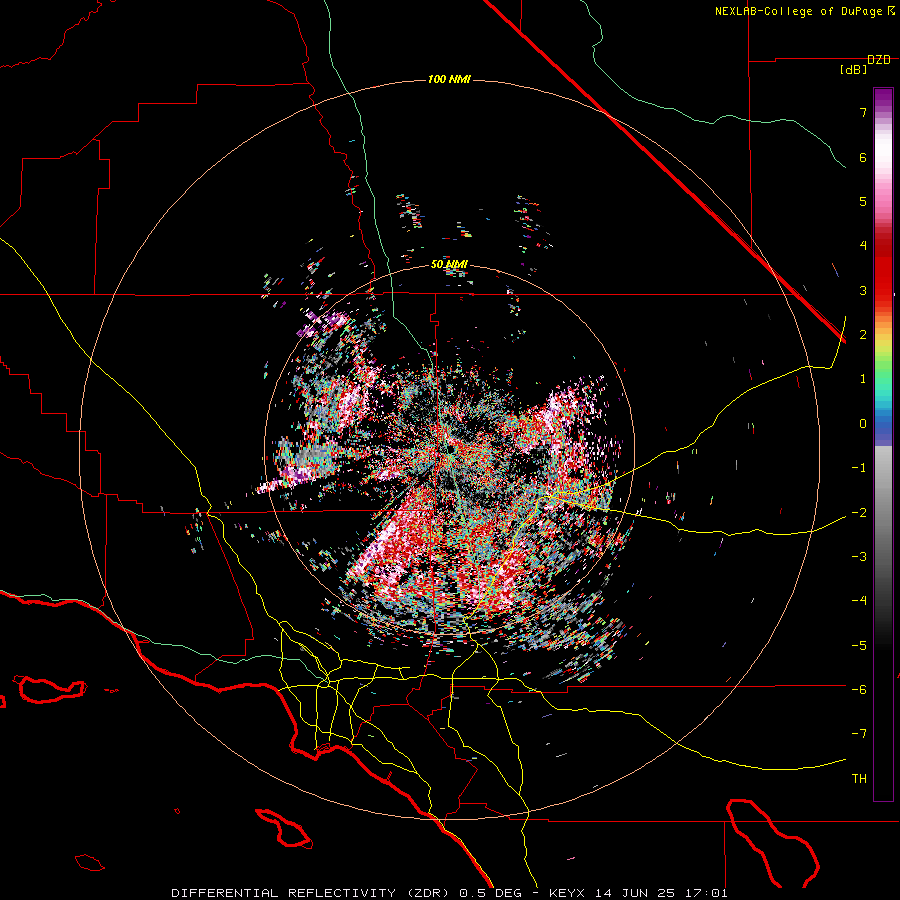The width and height of the screenshot is (900, 900).
Task: Click the -6 value on the color scale
Action: pyautogui.click(x=859, y=690)
